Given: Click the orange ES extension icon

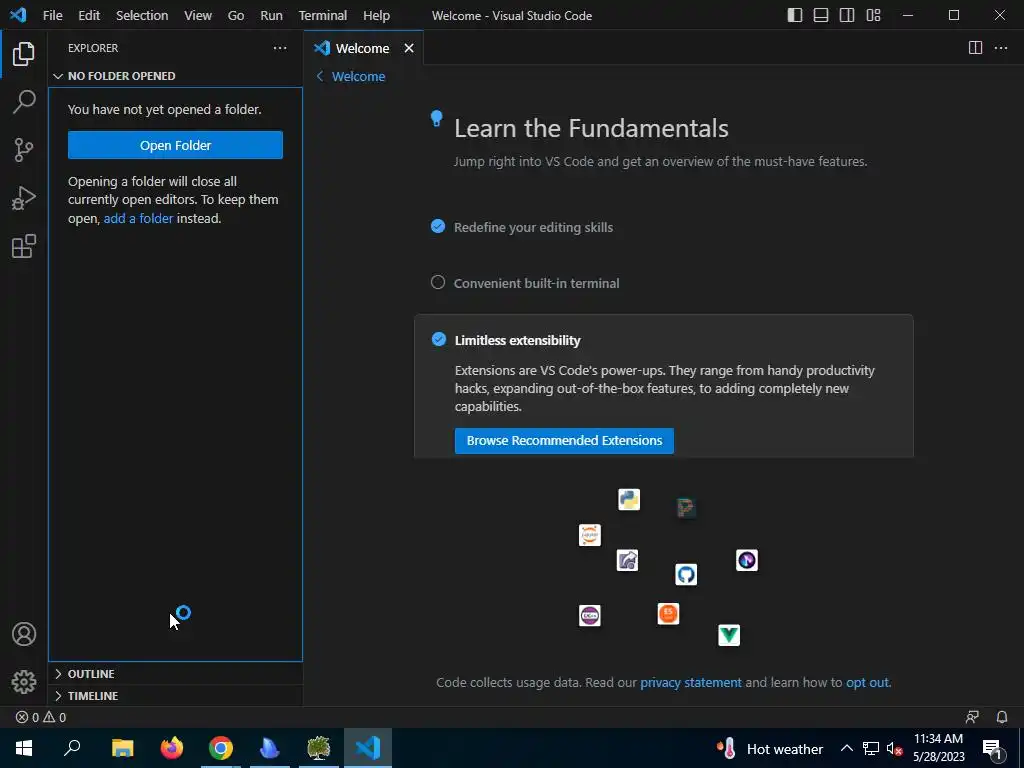Looking at the screenshot, I should click(668, 614).
